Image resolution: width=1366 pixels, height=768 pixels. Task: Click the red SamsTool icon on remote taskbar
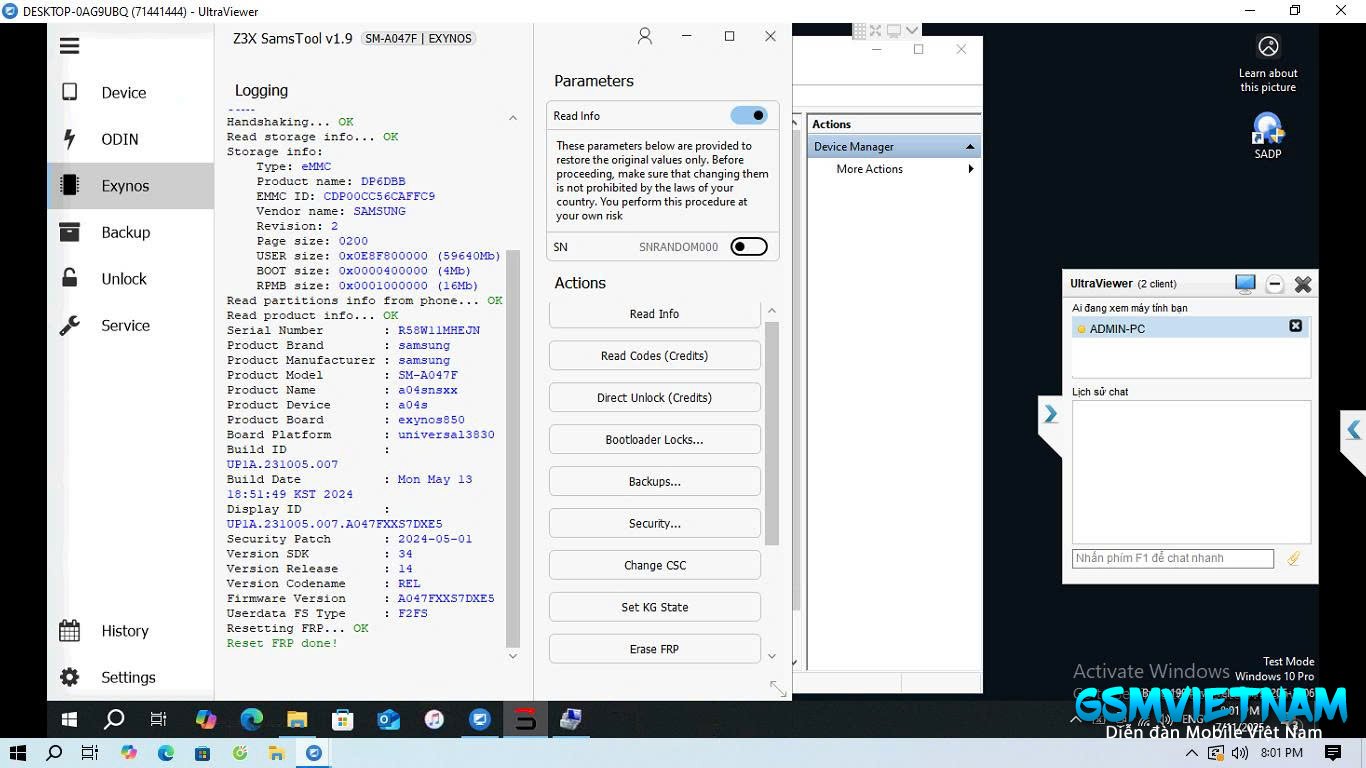coord(525,719)
